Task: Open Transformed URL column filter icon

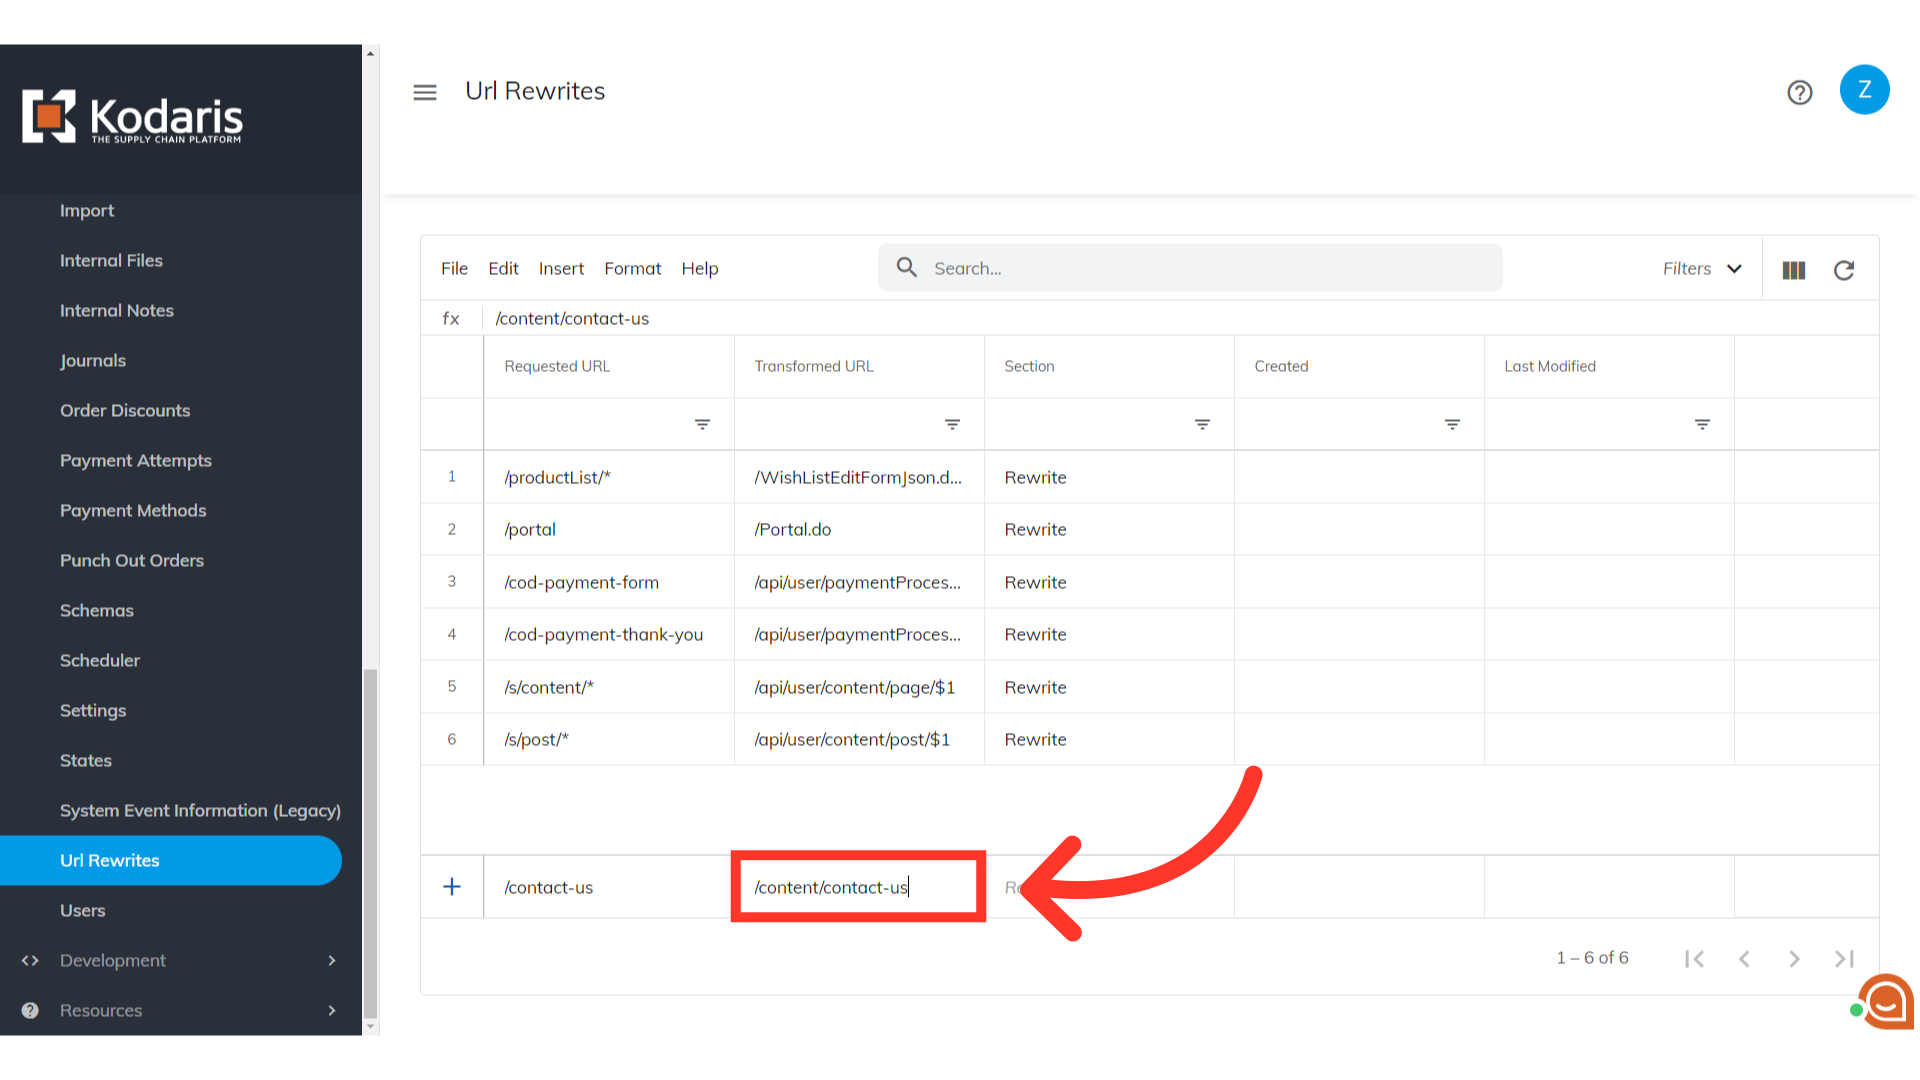Action: [953, 425]
